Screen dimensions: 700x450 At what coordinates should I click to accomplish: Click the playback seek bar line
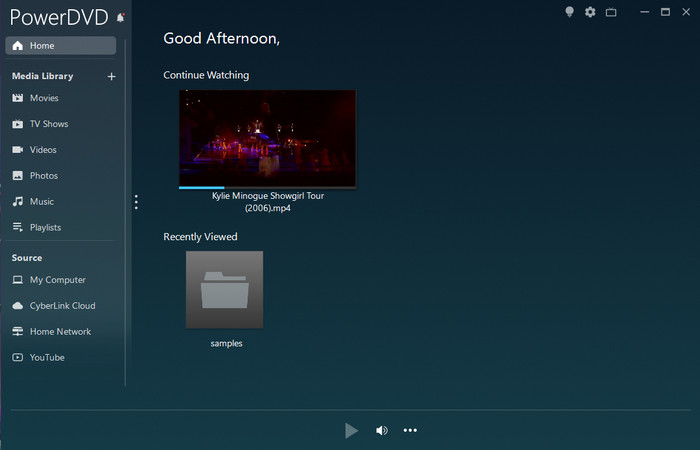pyautogui.click(x=350, y=409)
